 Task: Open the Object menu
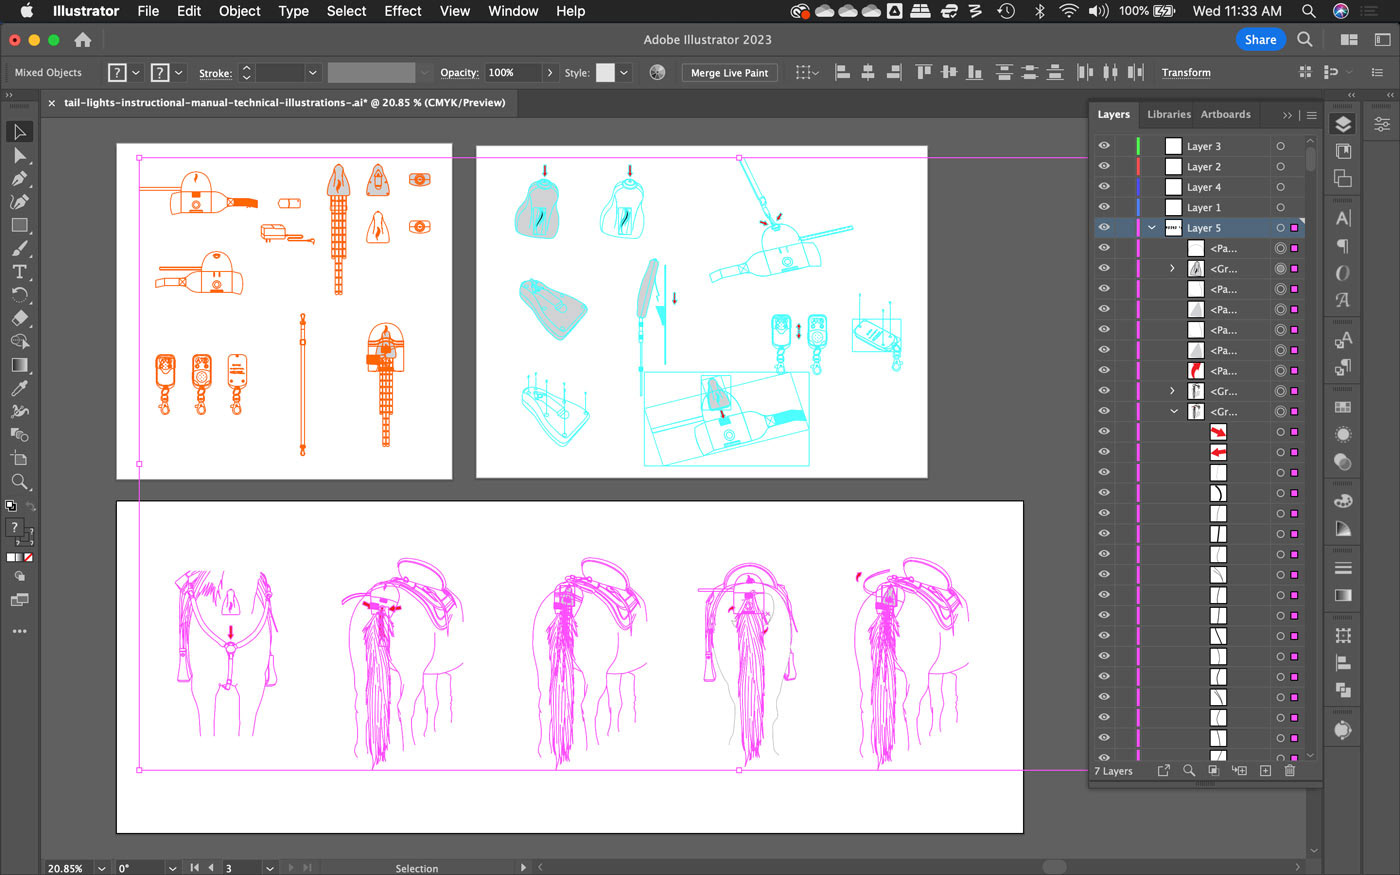coord(240,11)
